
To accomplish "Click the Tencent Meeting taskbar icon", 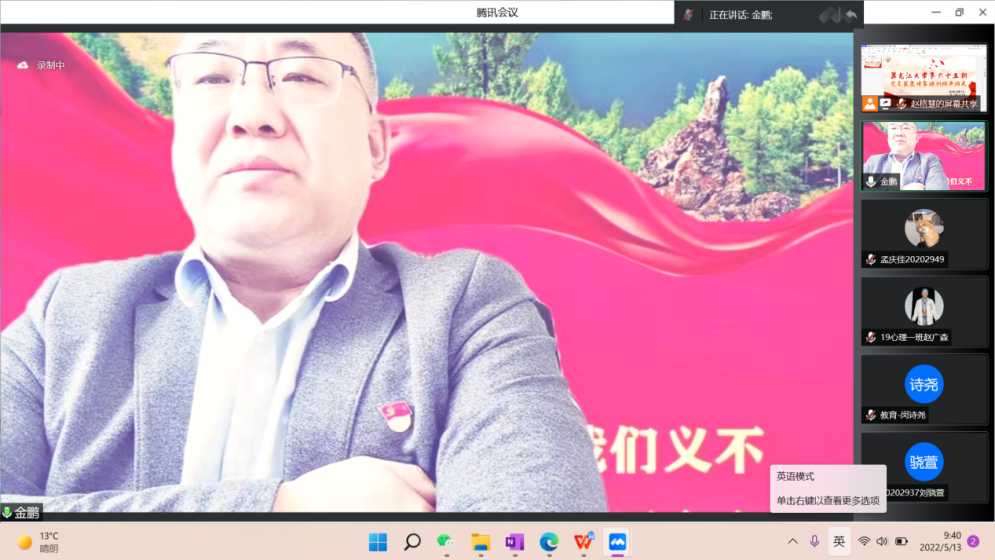I will tap(617, 542).
